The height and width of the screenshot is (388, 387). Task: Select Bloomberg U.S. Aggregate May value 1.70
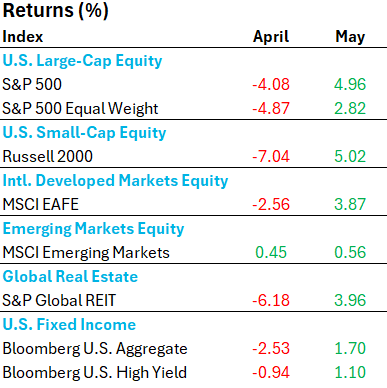coord(350,348)
